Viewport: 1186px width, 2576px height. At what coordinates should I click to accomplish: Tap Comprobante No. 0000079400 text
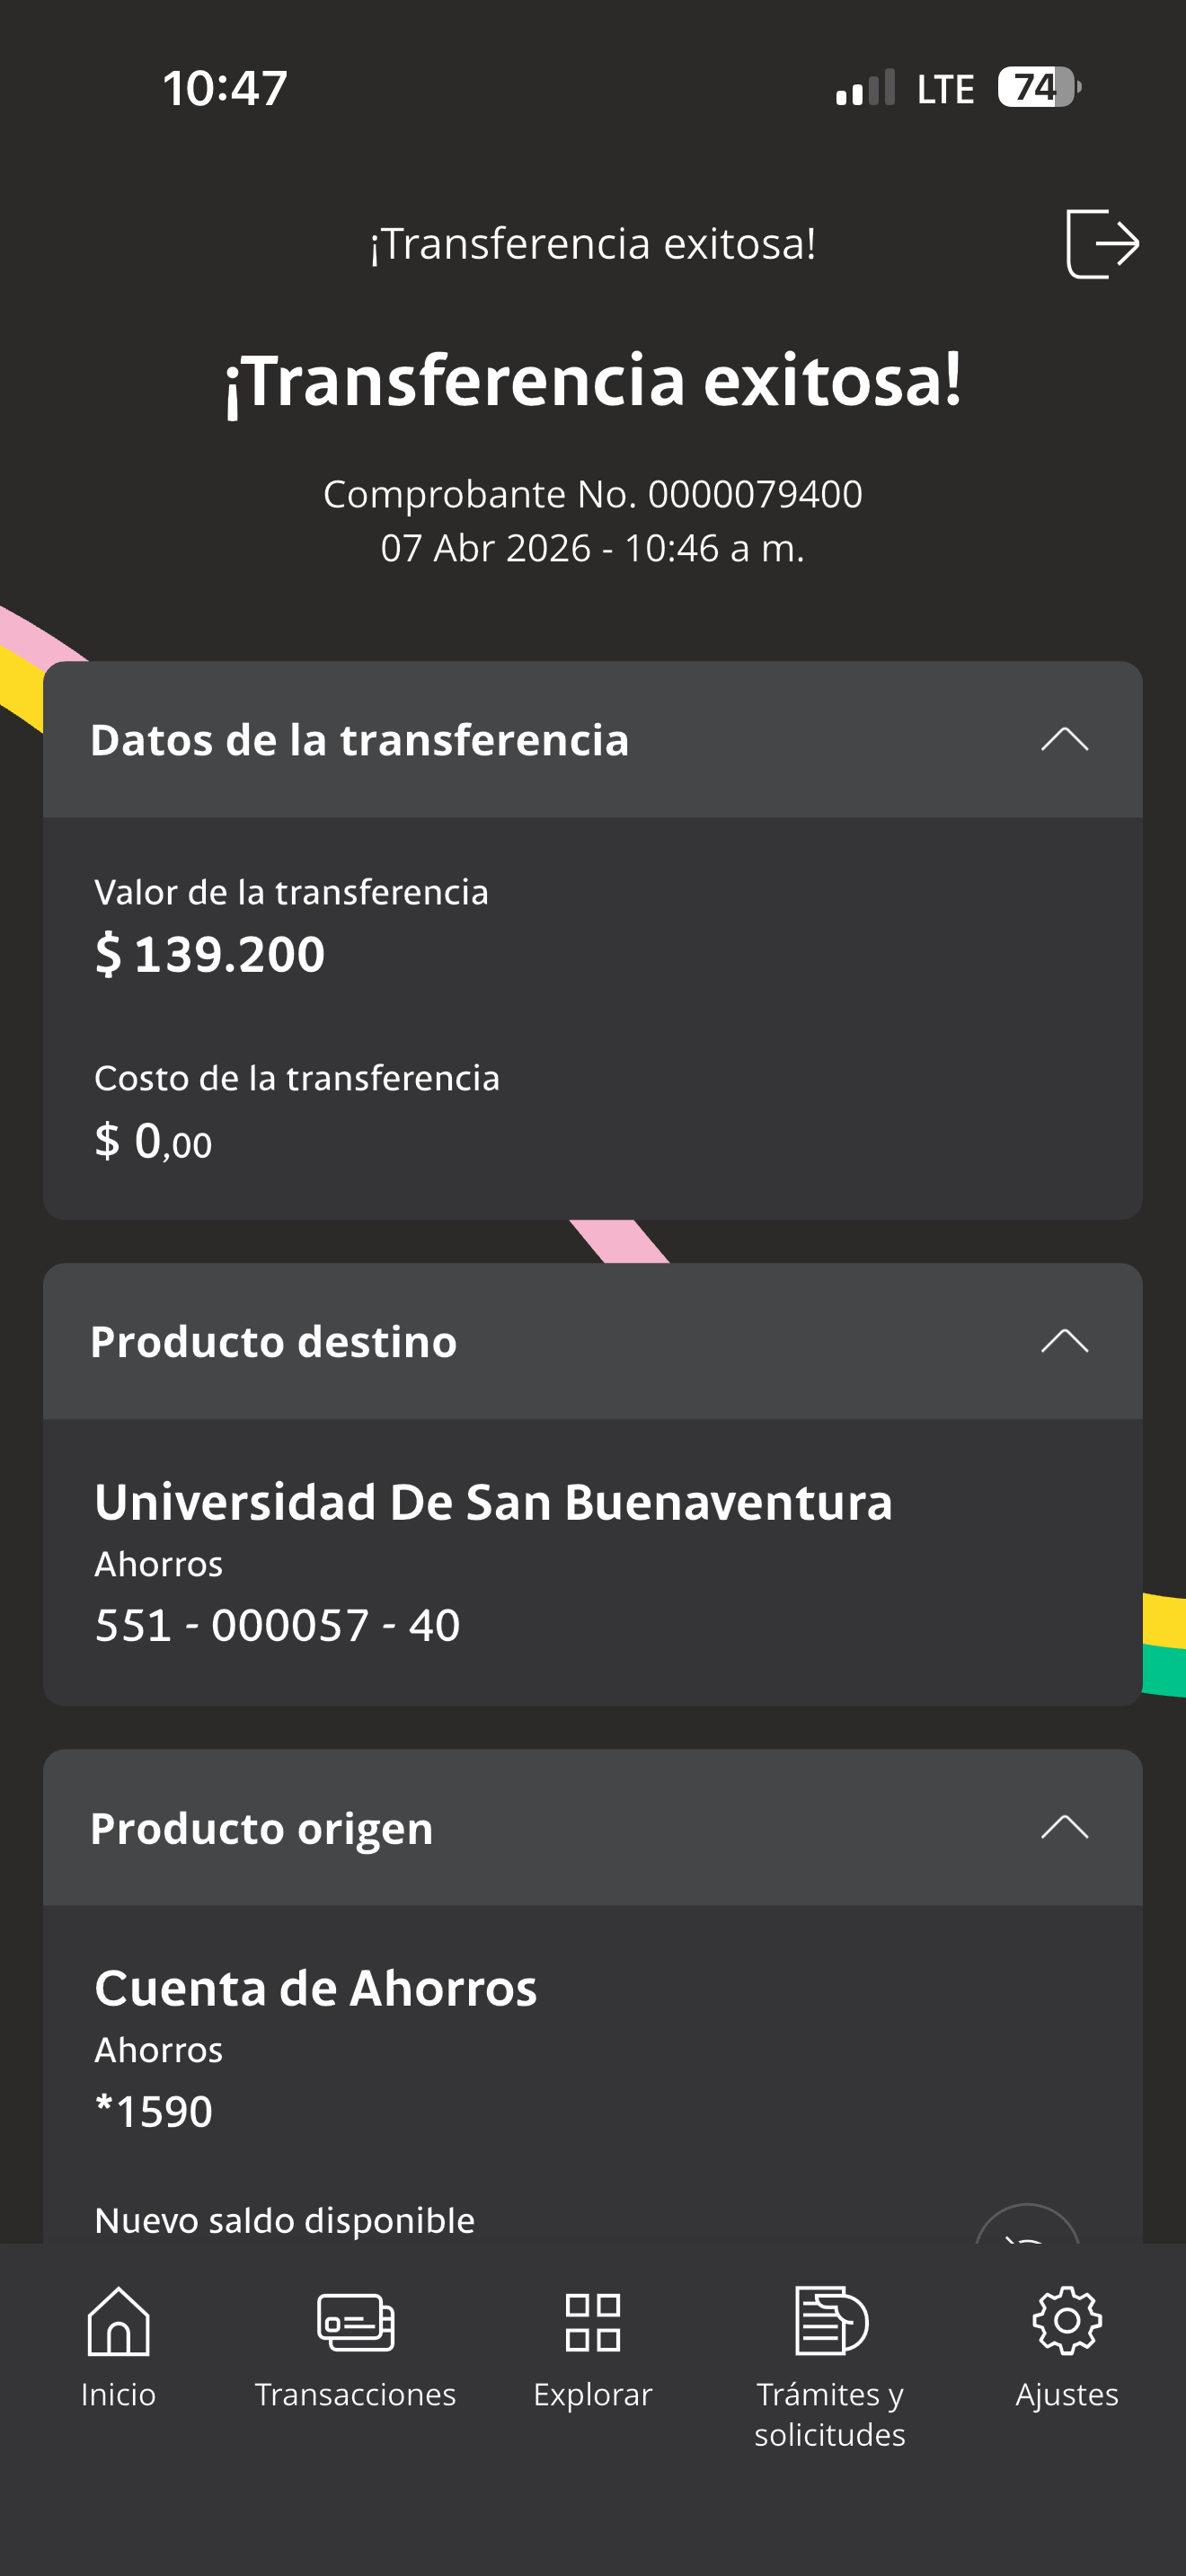pyautogui.click(x=592, y=493)
